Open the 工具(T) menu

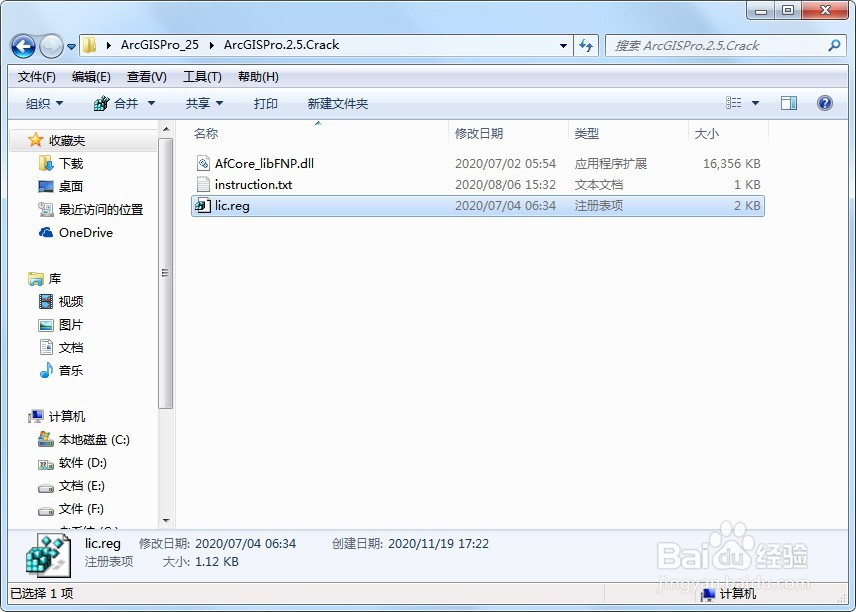pos(202,77)
